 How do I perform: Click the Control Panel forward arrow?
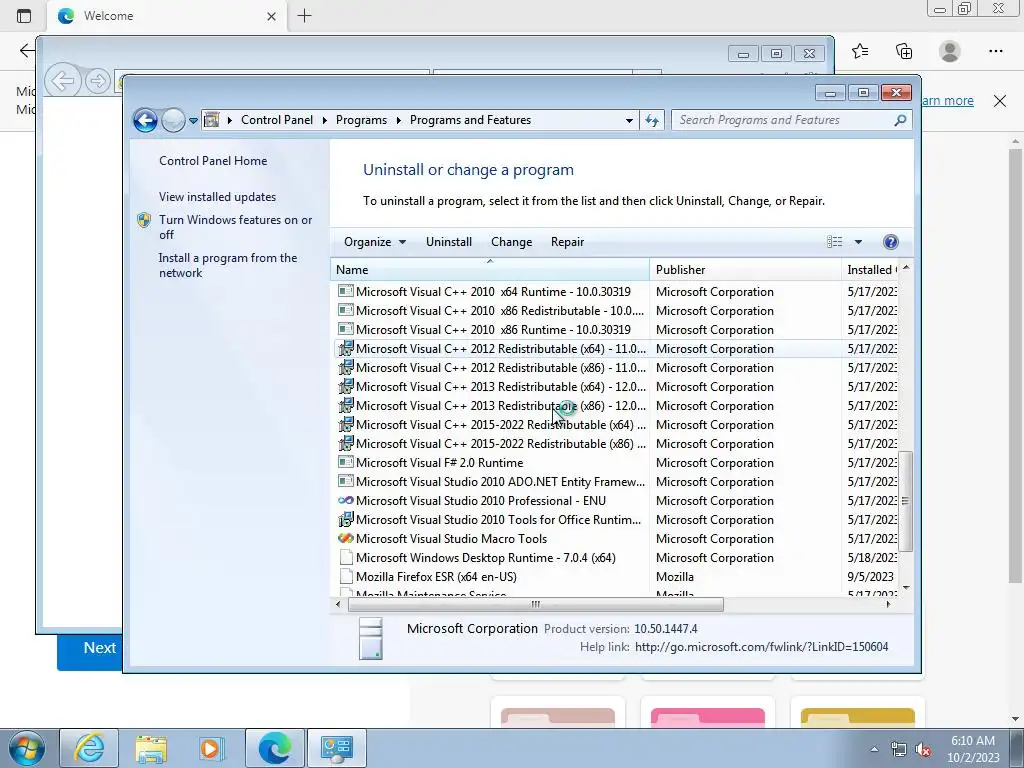point(173,120)
